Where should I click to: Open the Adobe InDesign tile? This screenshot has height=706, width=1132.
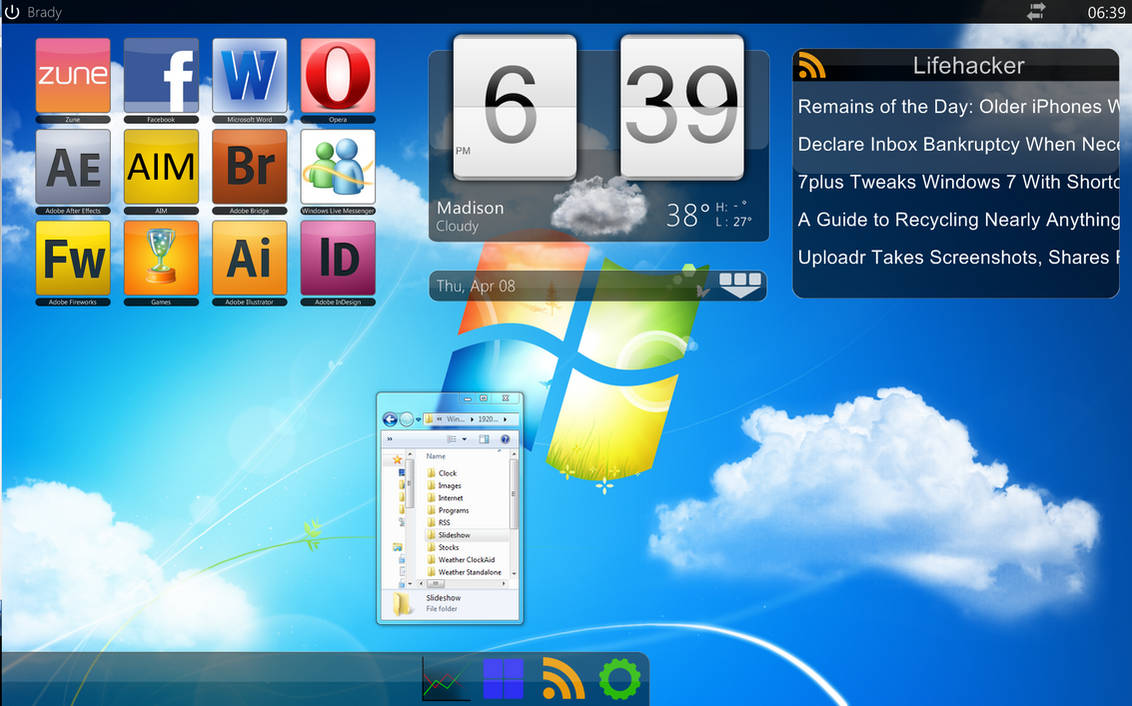(x=338, y=258)
